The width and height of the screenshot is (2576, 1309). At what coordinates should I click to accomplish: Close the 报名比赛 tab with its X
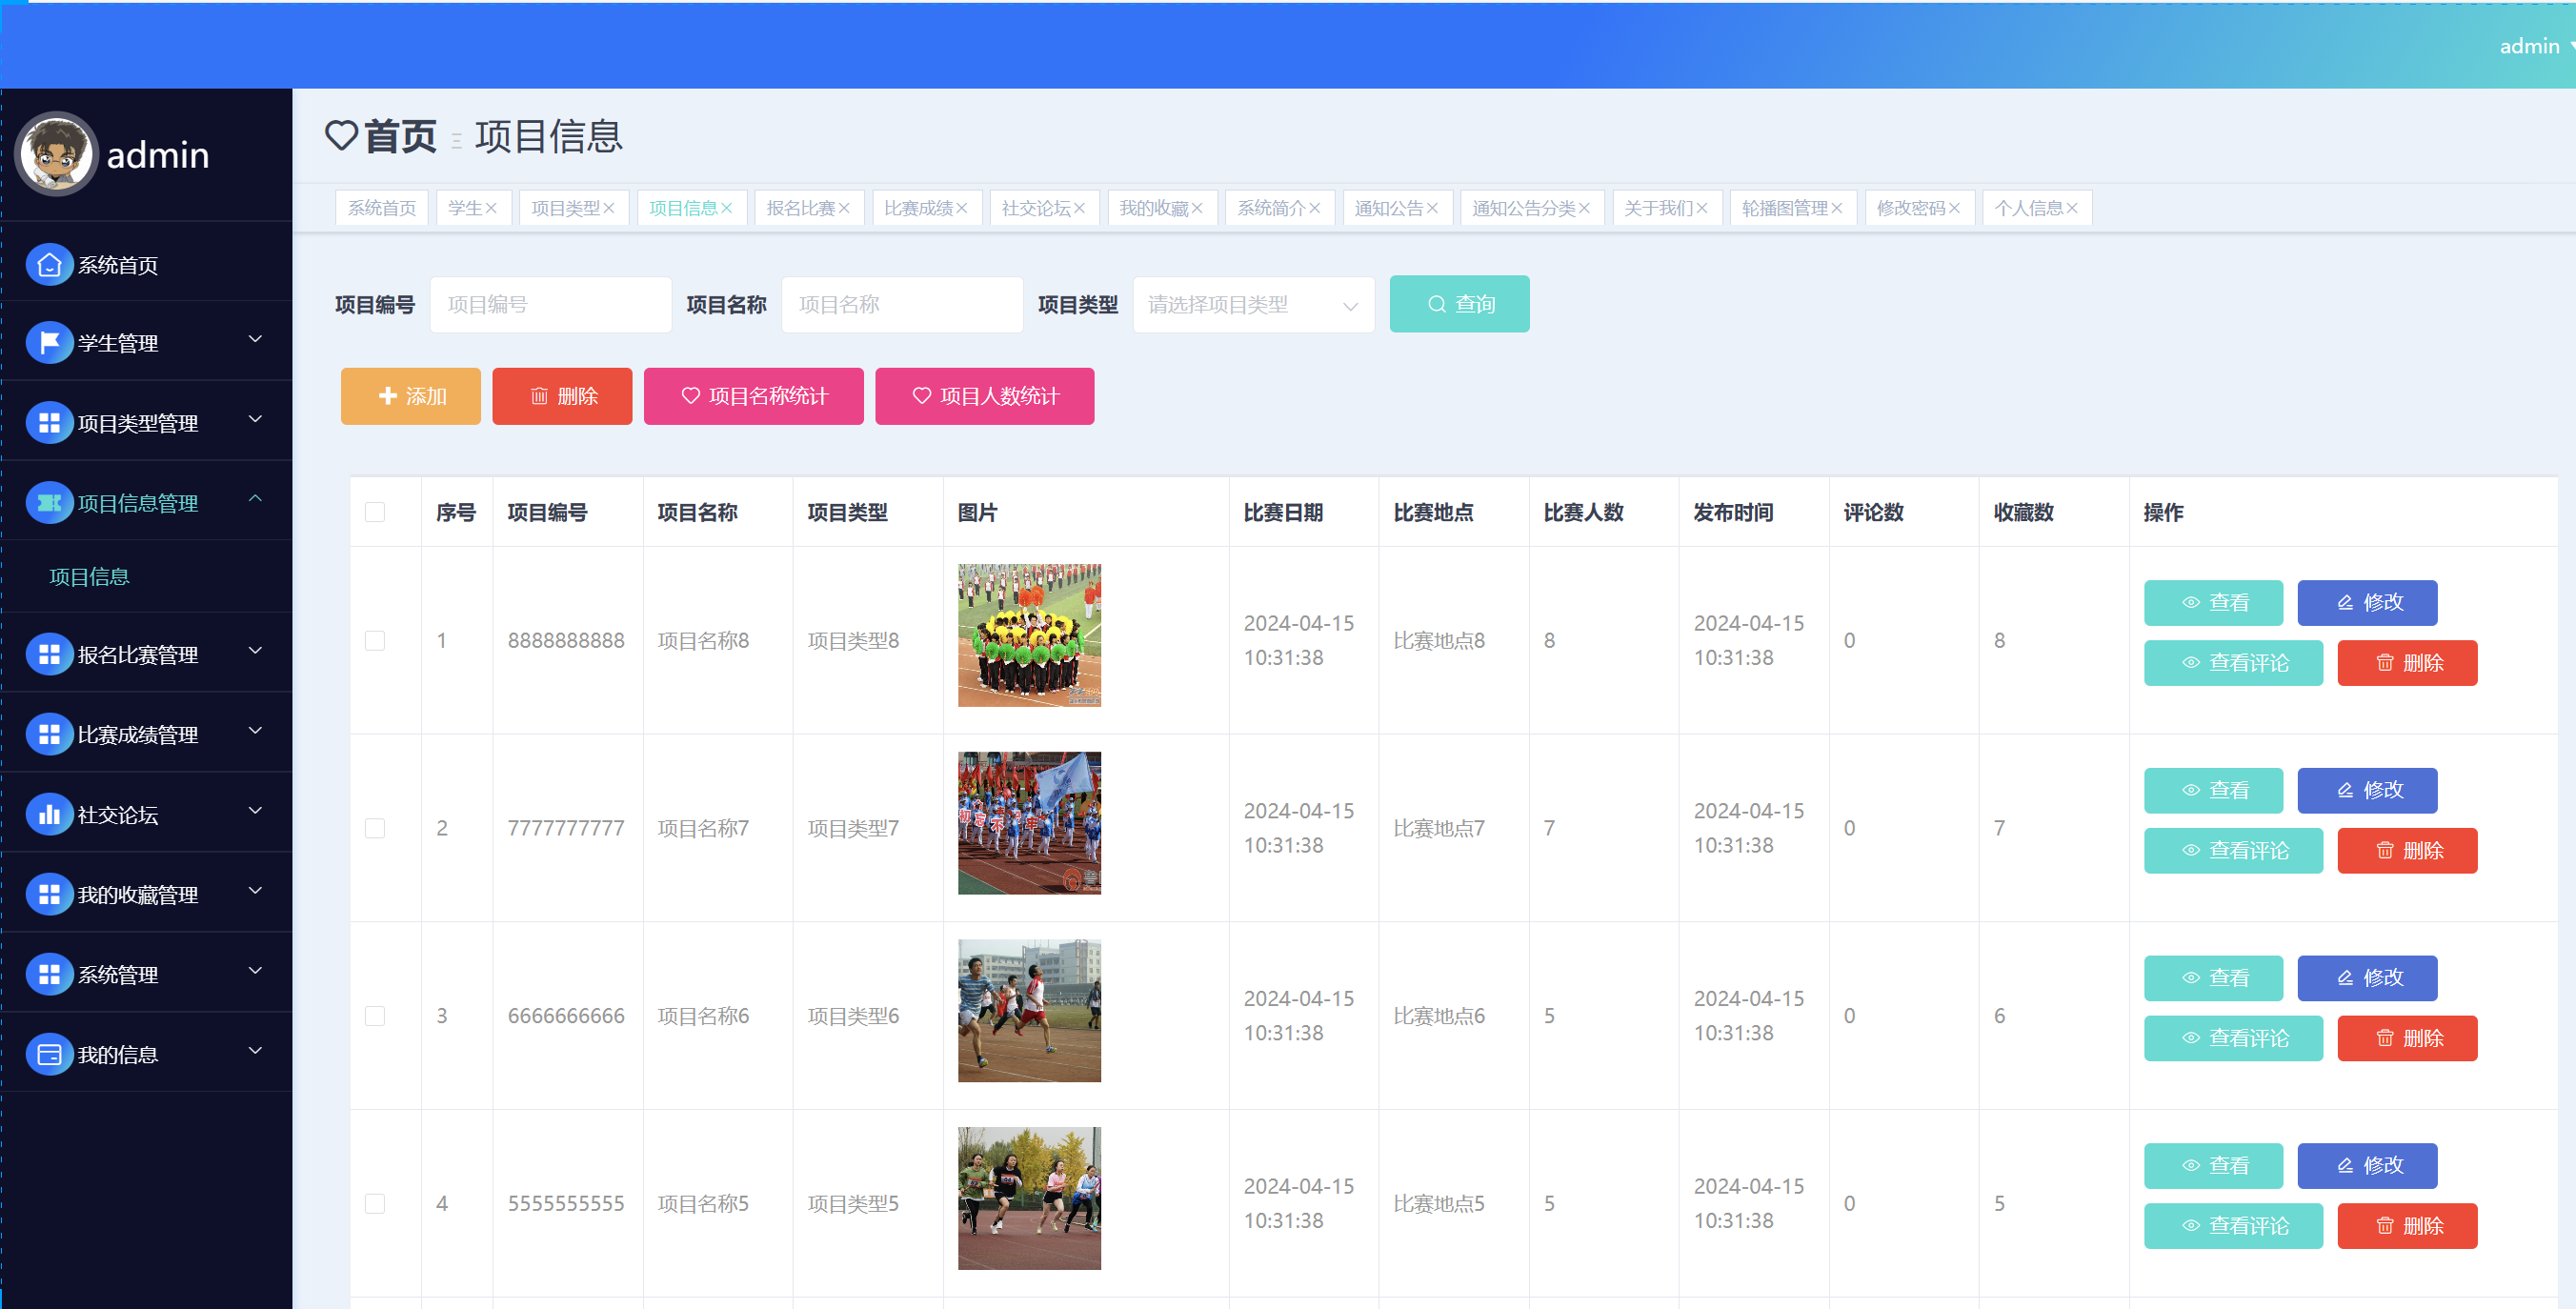point(845,209)
